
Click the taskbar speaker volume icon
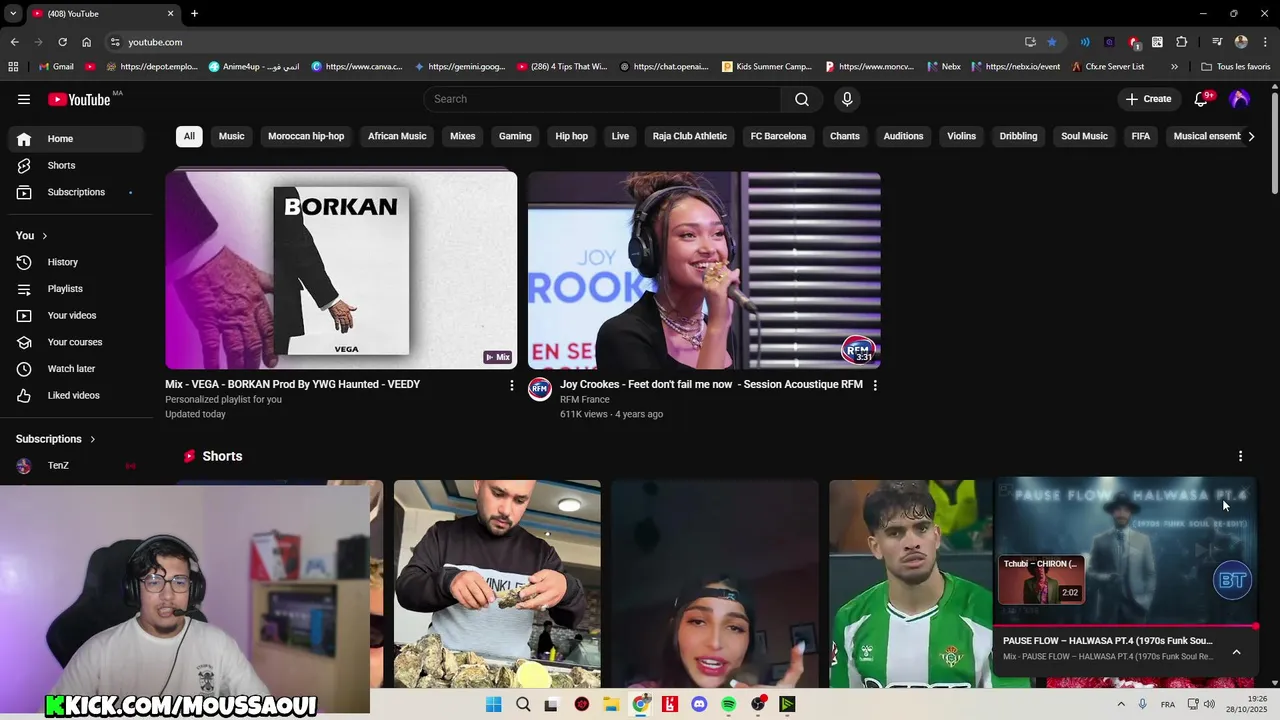[1209, 704]
